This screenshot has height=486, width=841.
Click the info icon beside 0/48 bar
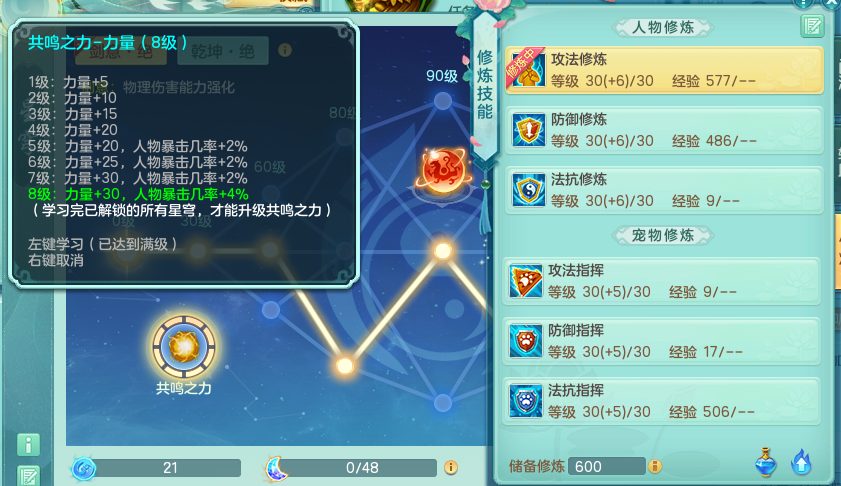(x=451, y=467)
